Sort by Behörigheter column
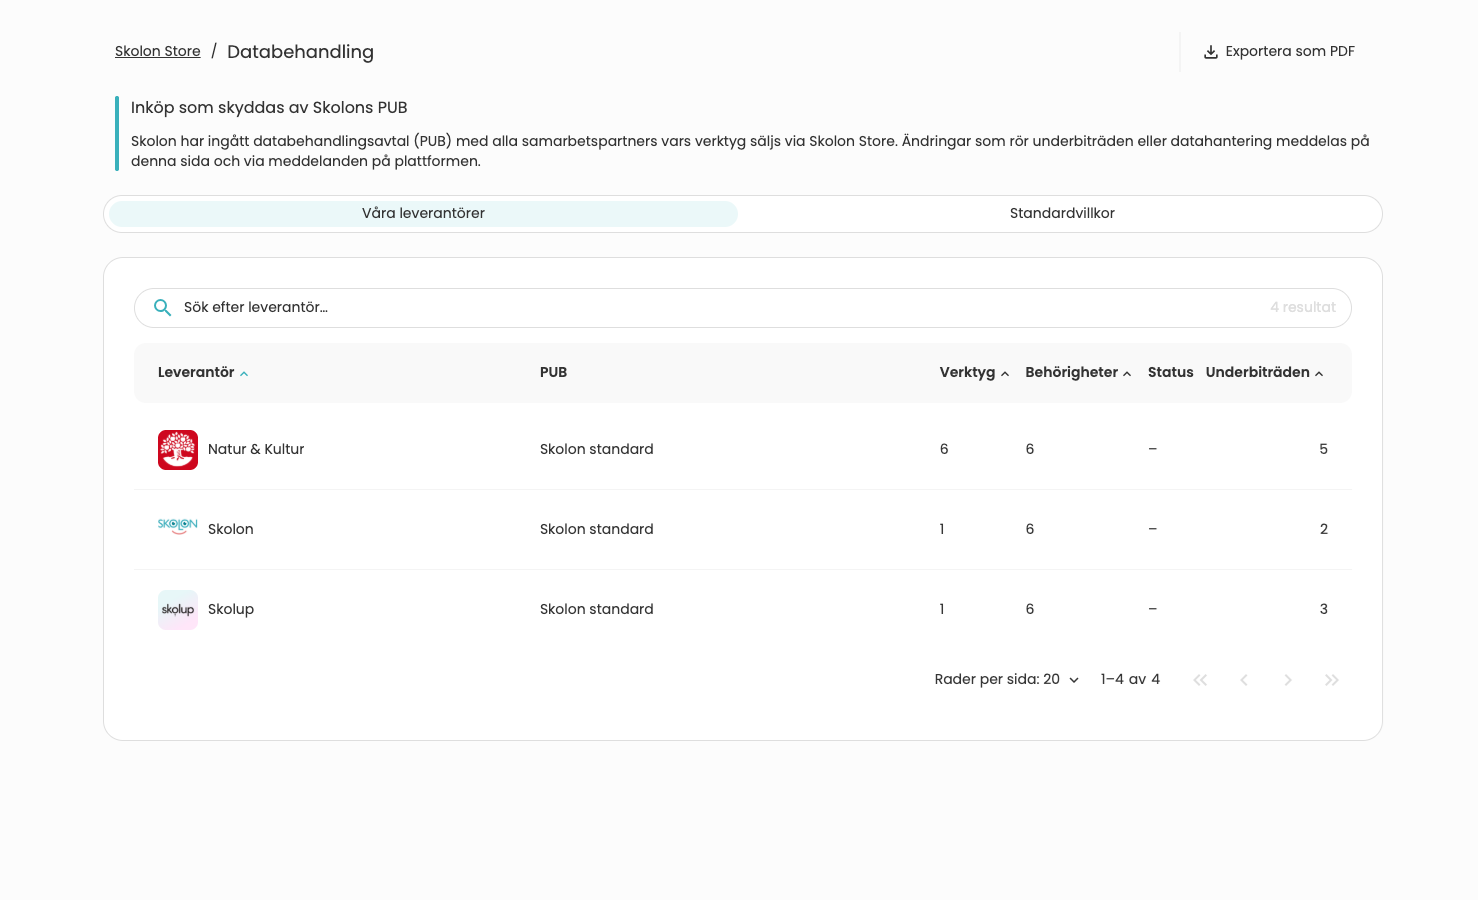The height and width of the screenshot is (900, 1478). [1078, 372]
